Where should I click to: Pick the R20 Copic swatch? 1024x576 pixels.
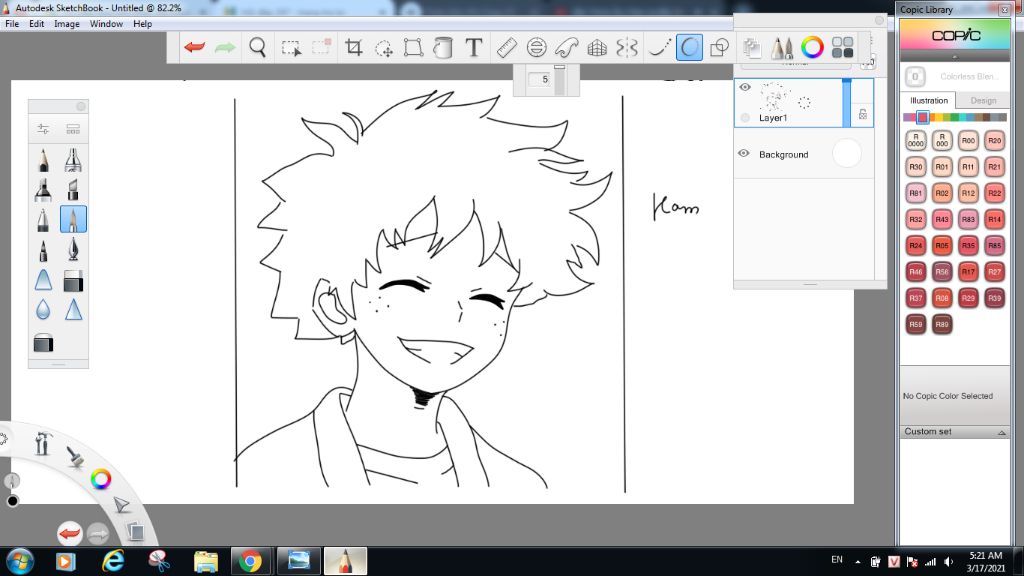(994, 140)
